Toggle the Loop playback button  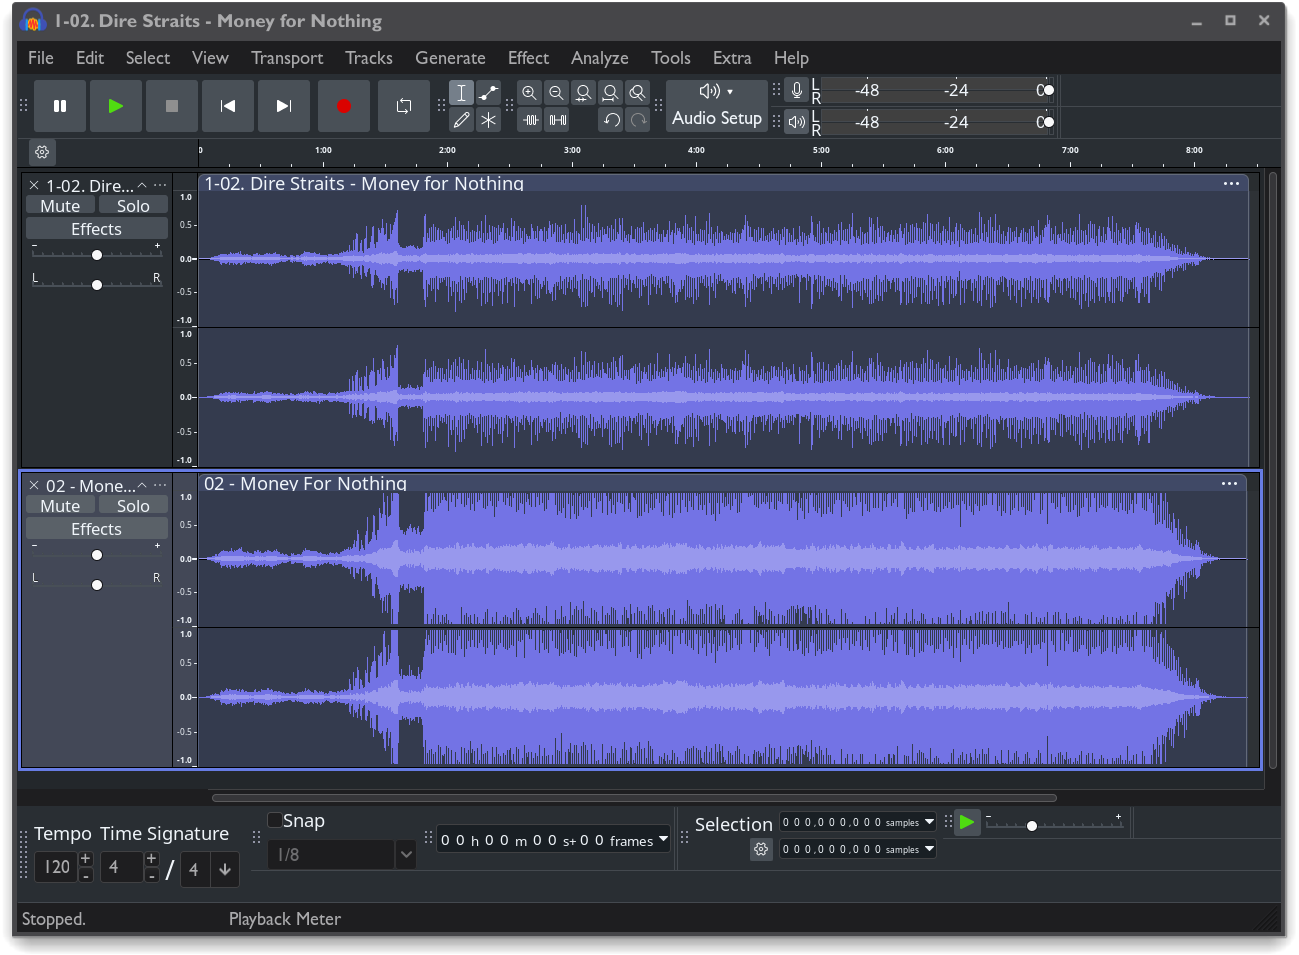point(404,106)
